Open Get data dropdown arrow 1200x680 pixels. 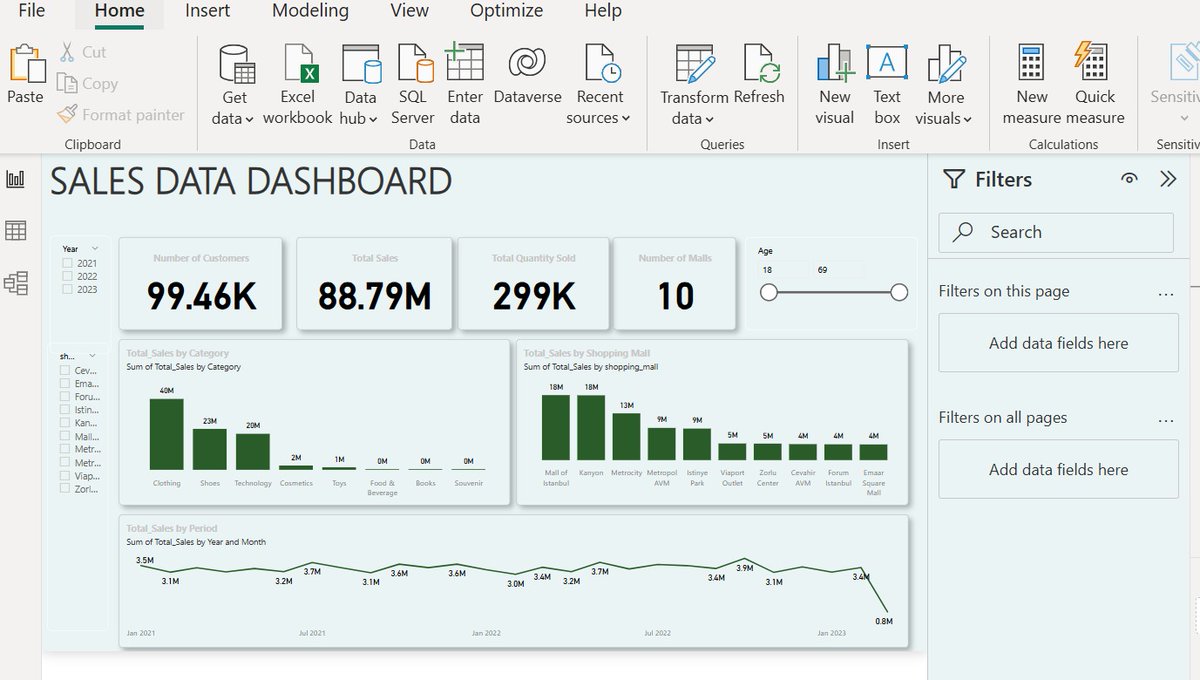[249, 119]
